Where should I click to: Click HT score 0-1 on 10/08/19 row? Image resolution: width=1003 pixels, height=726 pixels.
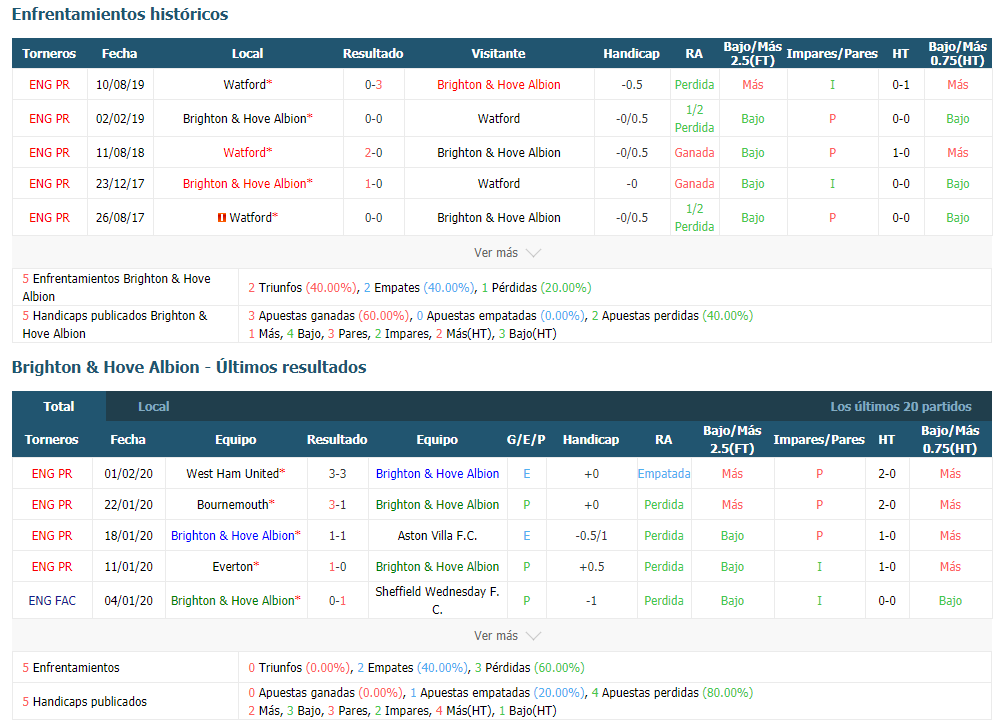[901, 84]
